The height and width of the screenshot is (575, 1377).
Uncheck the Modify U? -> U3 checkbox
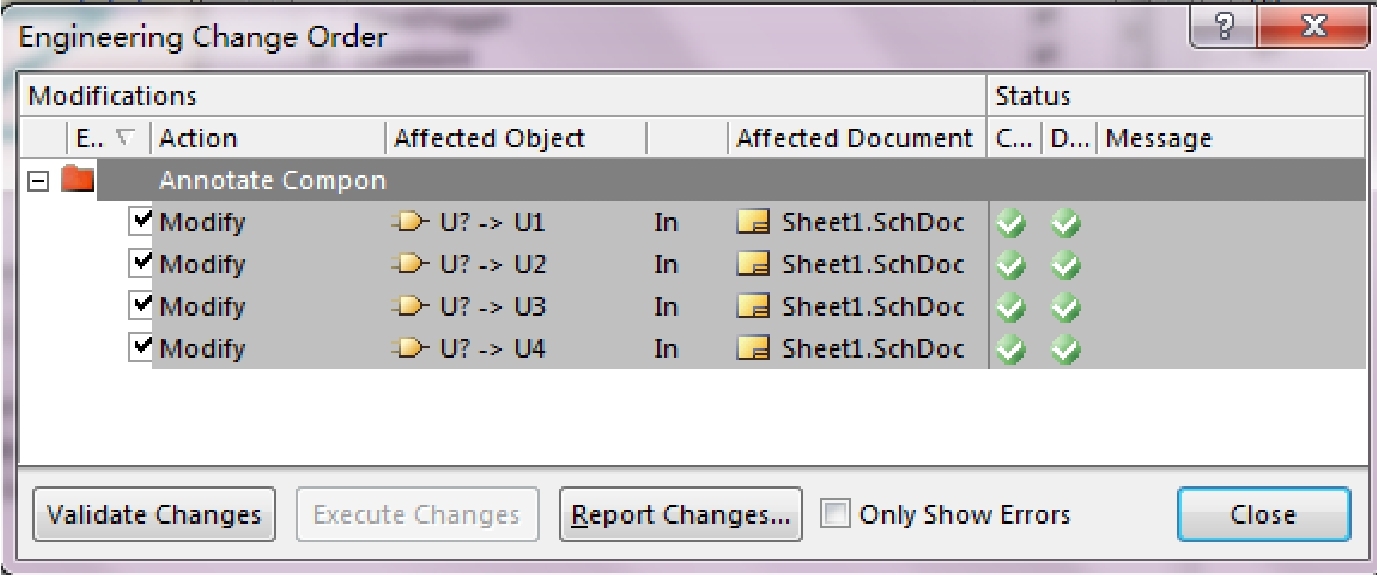[x=141, y=304]
